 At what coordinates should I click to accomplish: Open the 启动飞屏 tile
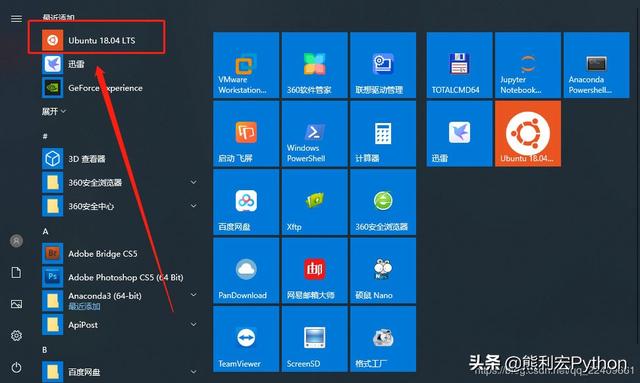coord(246,134)
